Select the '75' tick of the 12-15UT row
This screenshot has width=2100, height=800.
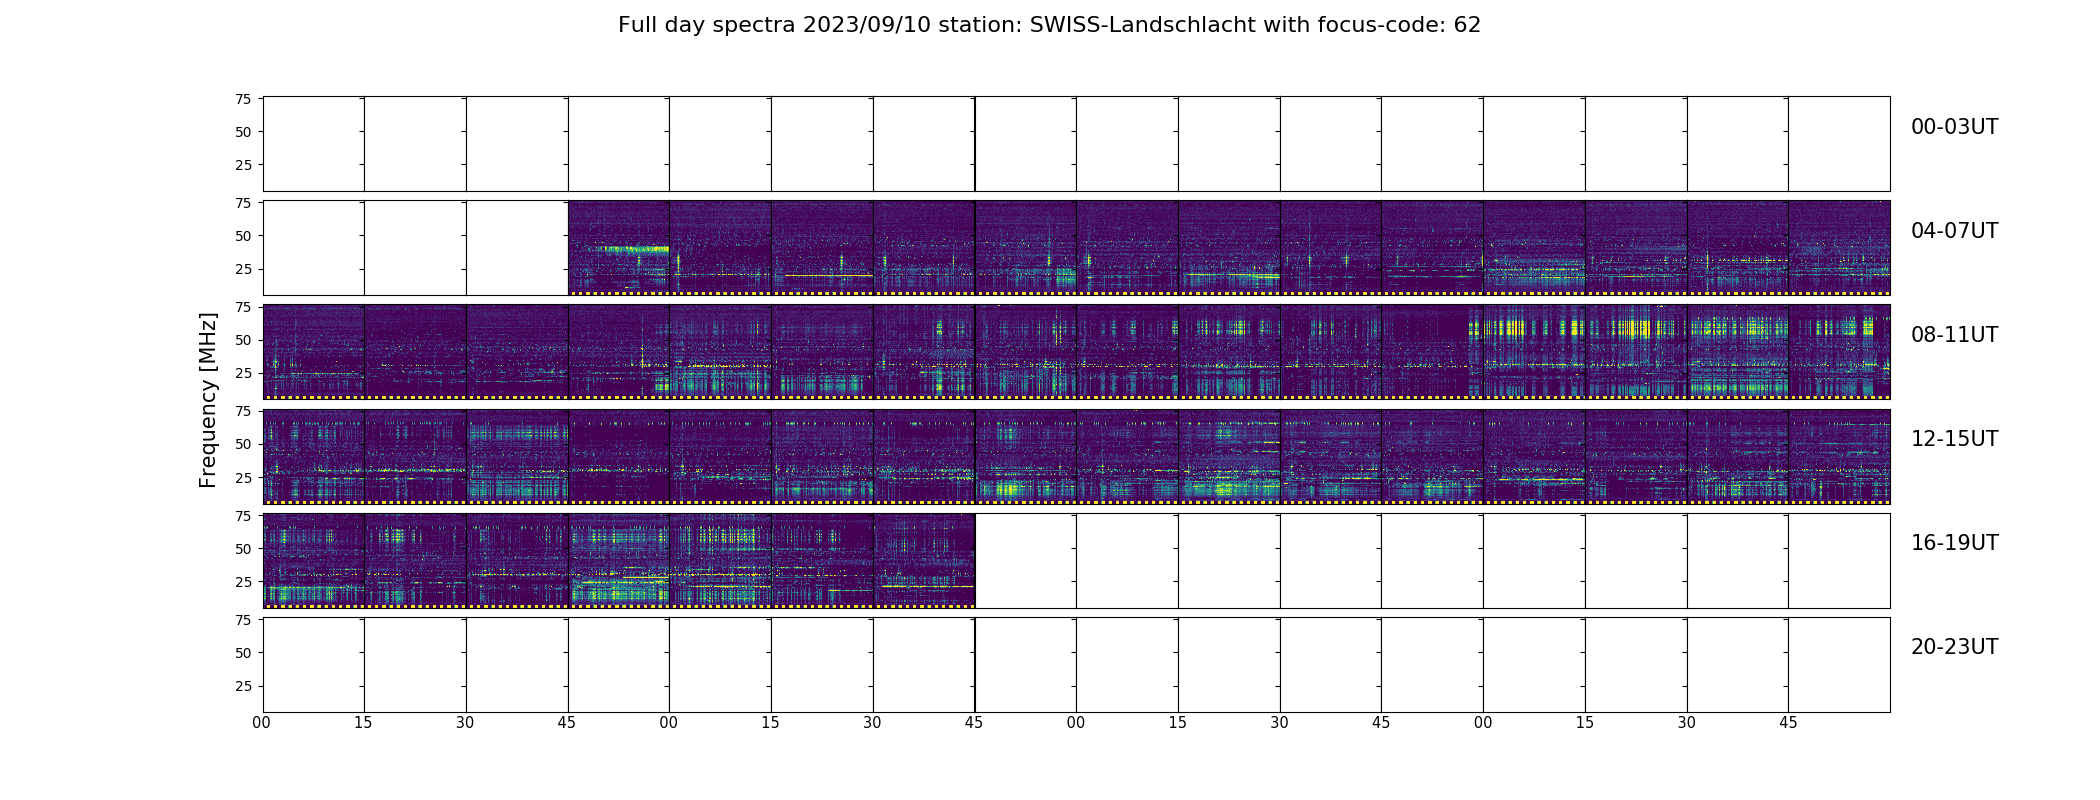click(x=243, y=411)
